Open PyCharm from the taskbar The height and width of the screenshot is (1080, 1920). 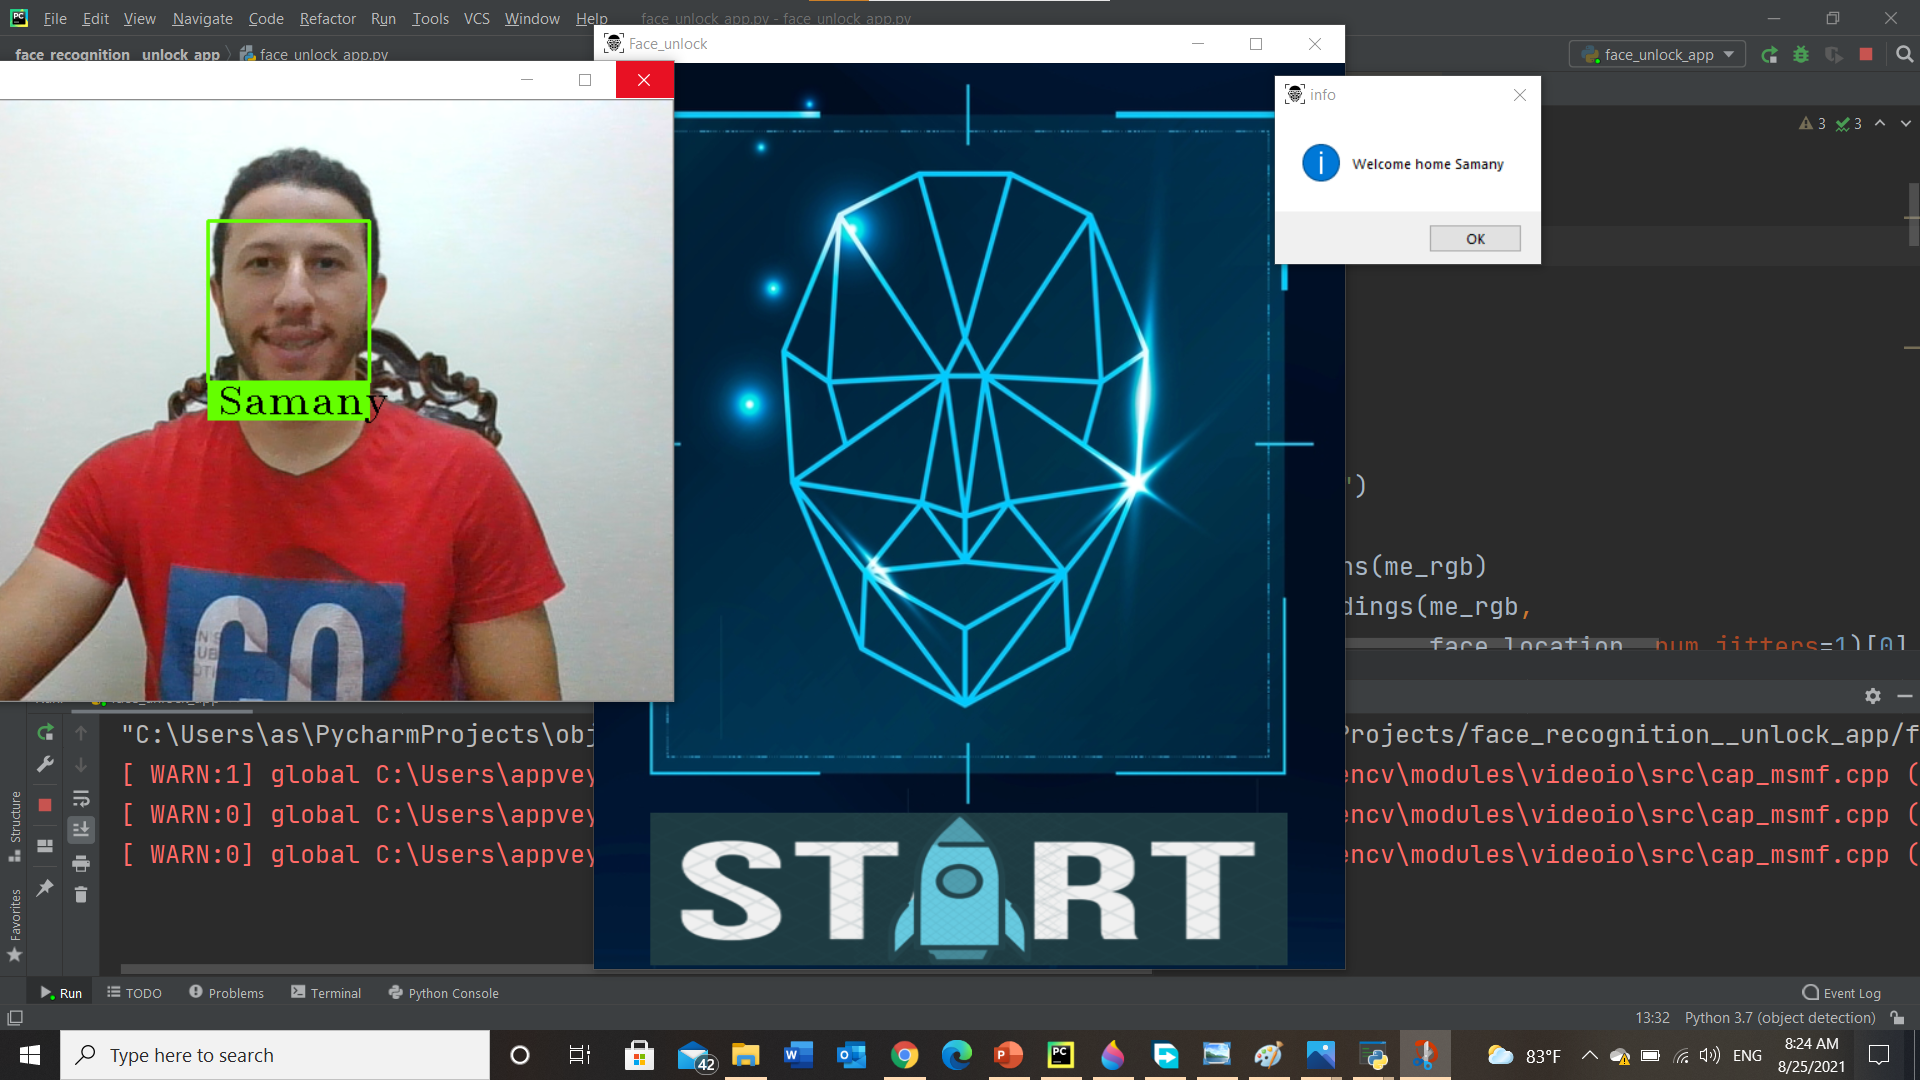[1060, 1055]
